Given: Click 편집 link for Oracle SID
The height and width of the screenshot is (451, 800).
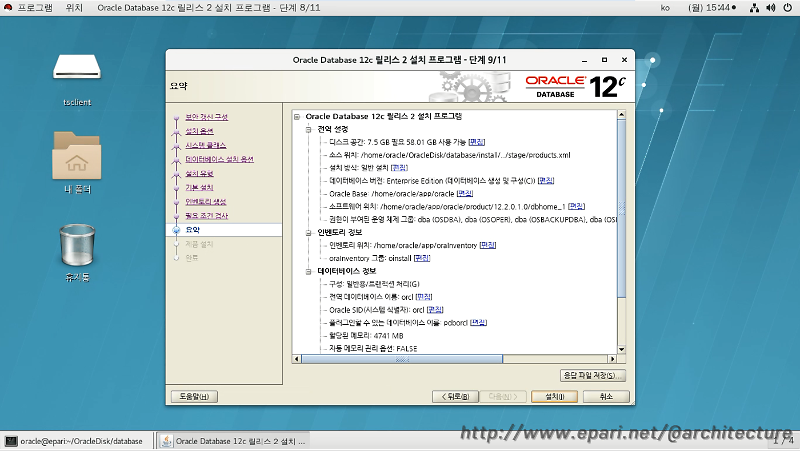Looking at the screenshot, I should pyautogui.click(x=435, y=310).
